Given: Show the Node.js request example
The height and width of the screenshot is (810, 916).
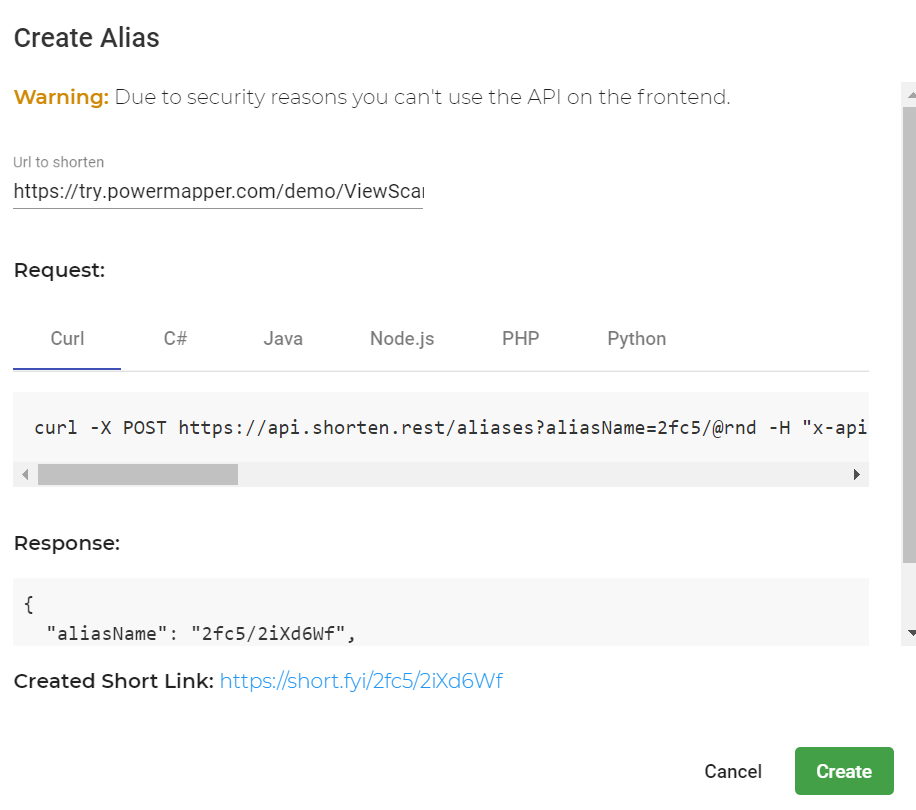Looking at the screenshot, I should (x=402, y=339).
